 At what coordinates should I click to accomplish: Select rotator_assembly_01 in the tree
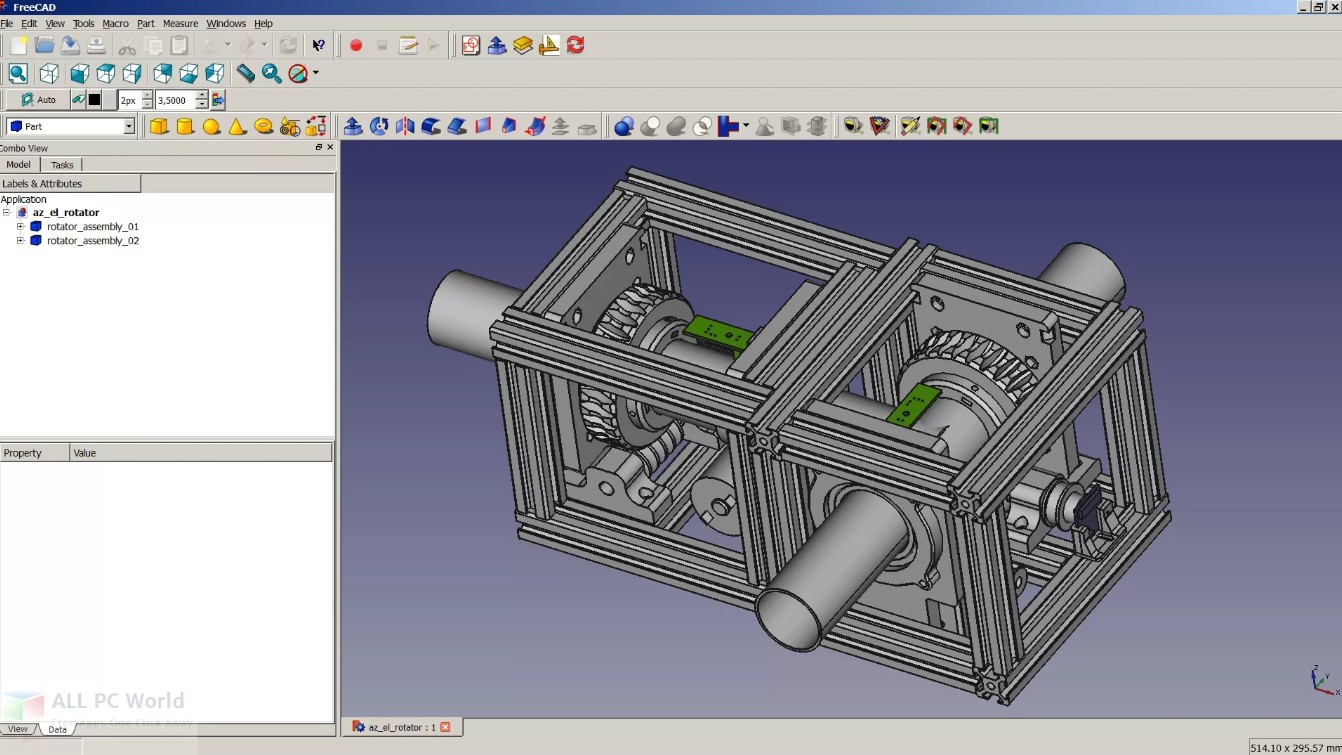[92, 227]
